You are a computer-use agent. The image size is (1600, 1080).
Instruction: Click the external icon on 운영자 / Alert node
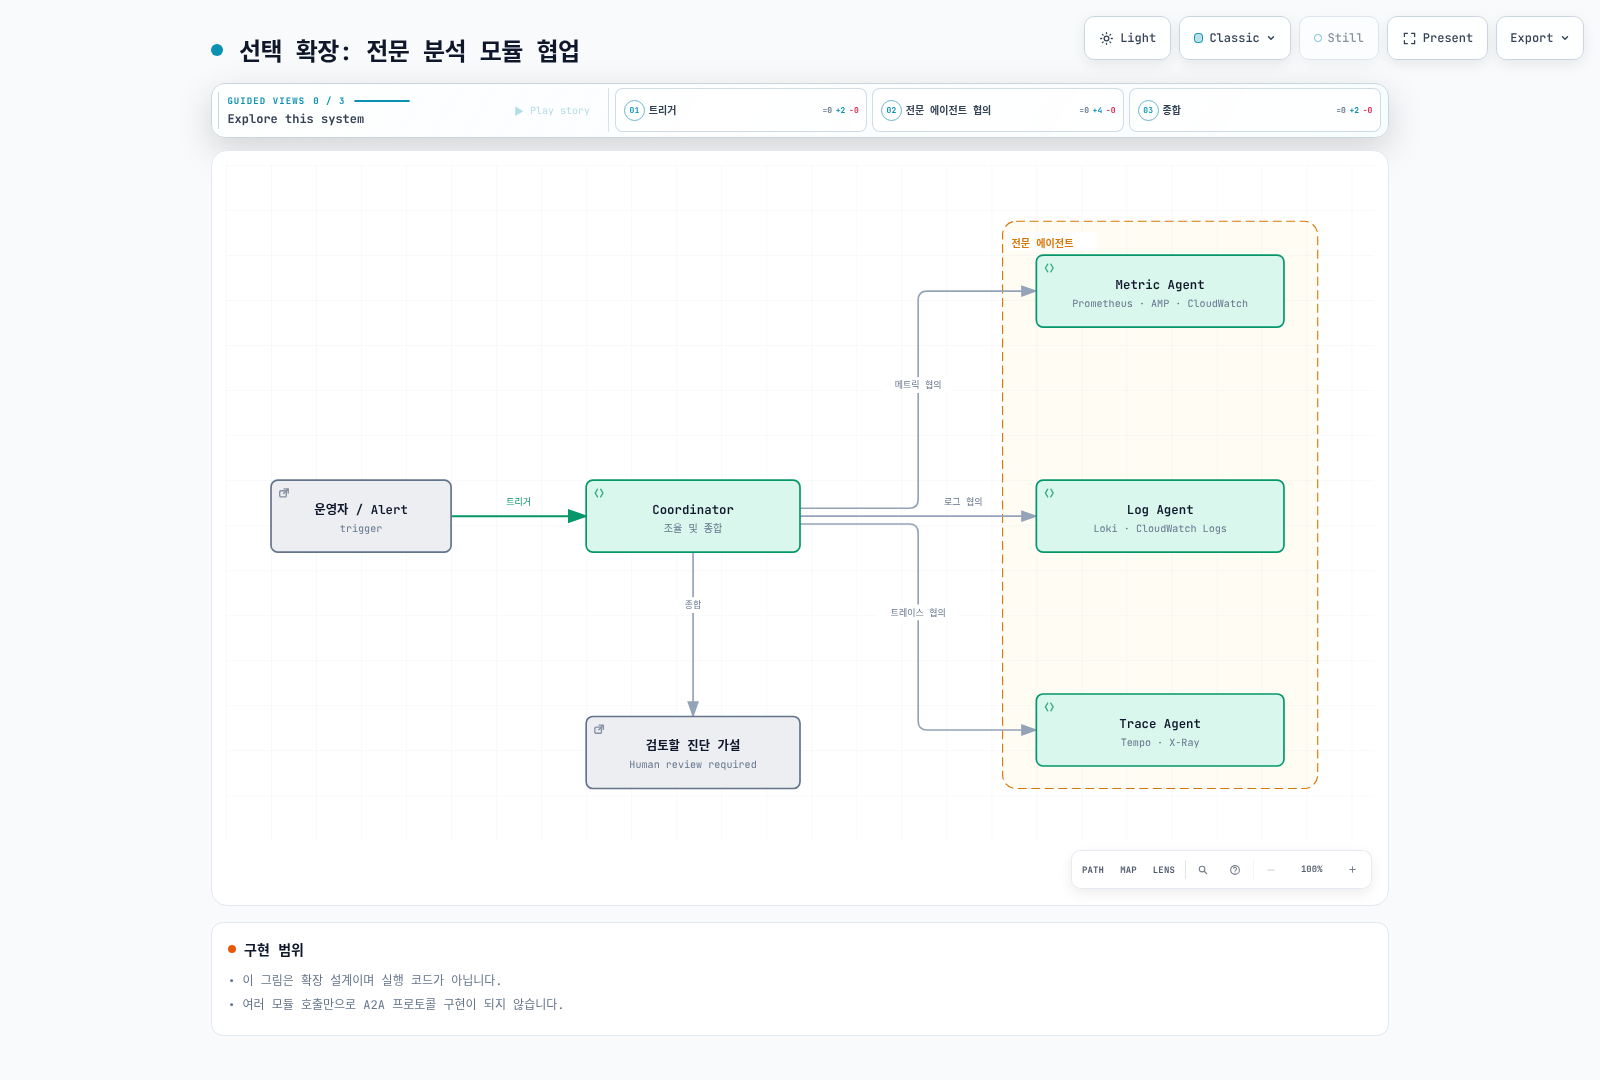pos(284,493)
